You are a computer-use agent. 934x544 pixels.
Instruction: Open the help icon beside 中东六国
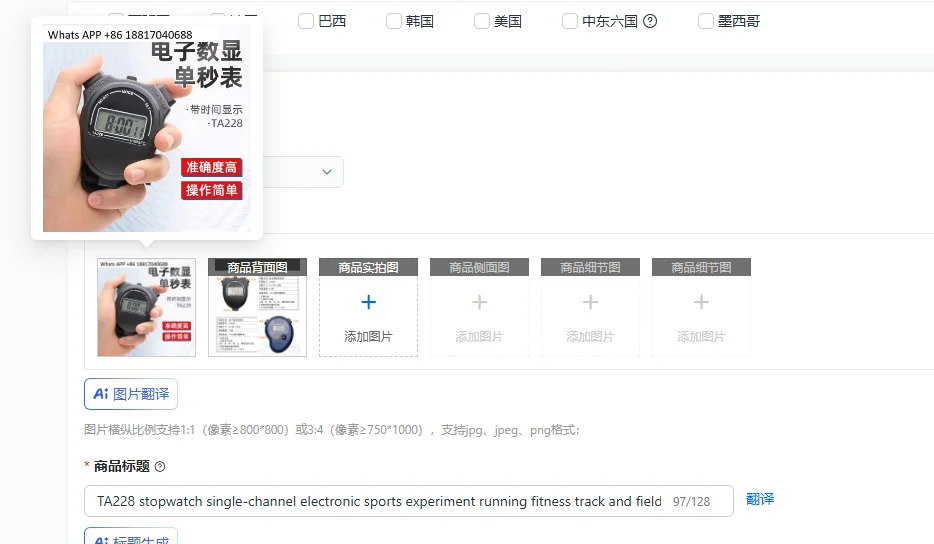coord(650,21)
